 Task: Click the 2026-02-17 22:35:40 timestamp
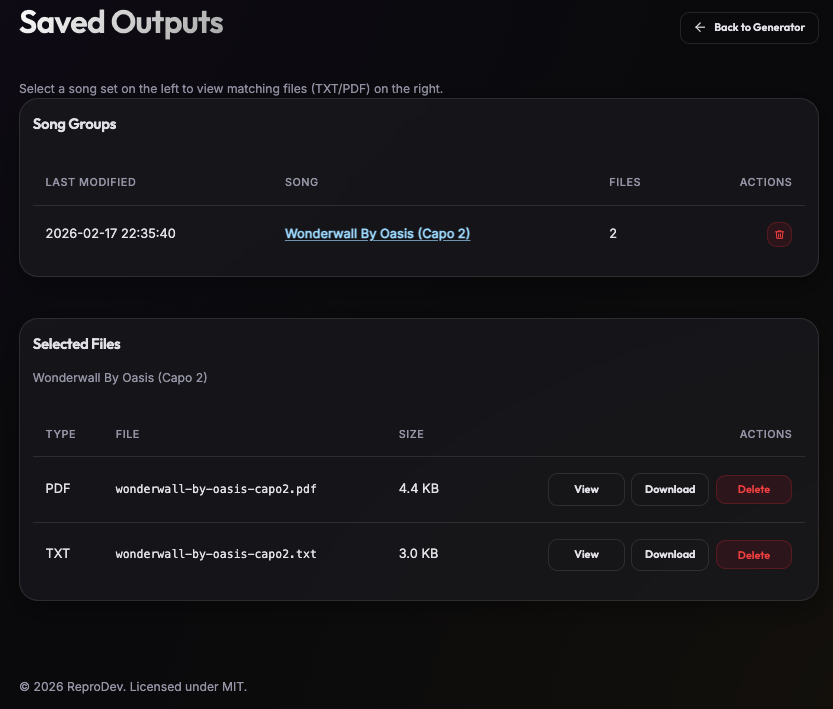pos(111,234)
